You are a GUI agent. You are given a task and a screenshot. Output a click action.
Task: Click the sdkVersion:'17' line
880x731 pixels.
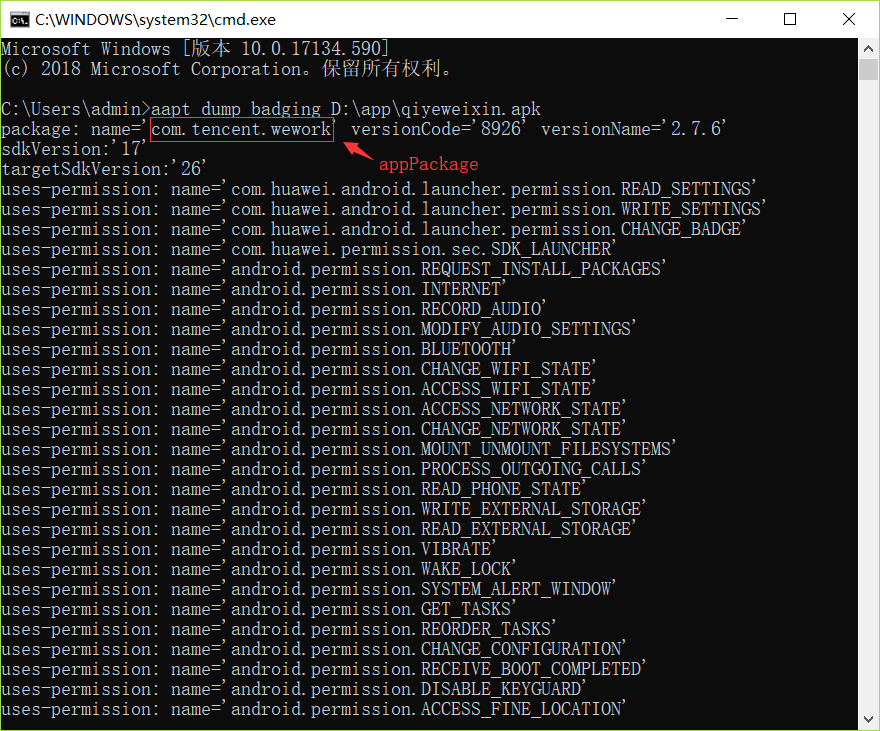coord(74,149)
